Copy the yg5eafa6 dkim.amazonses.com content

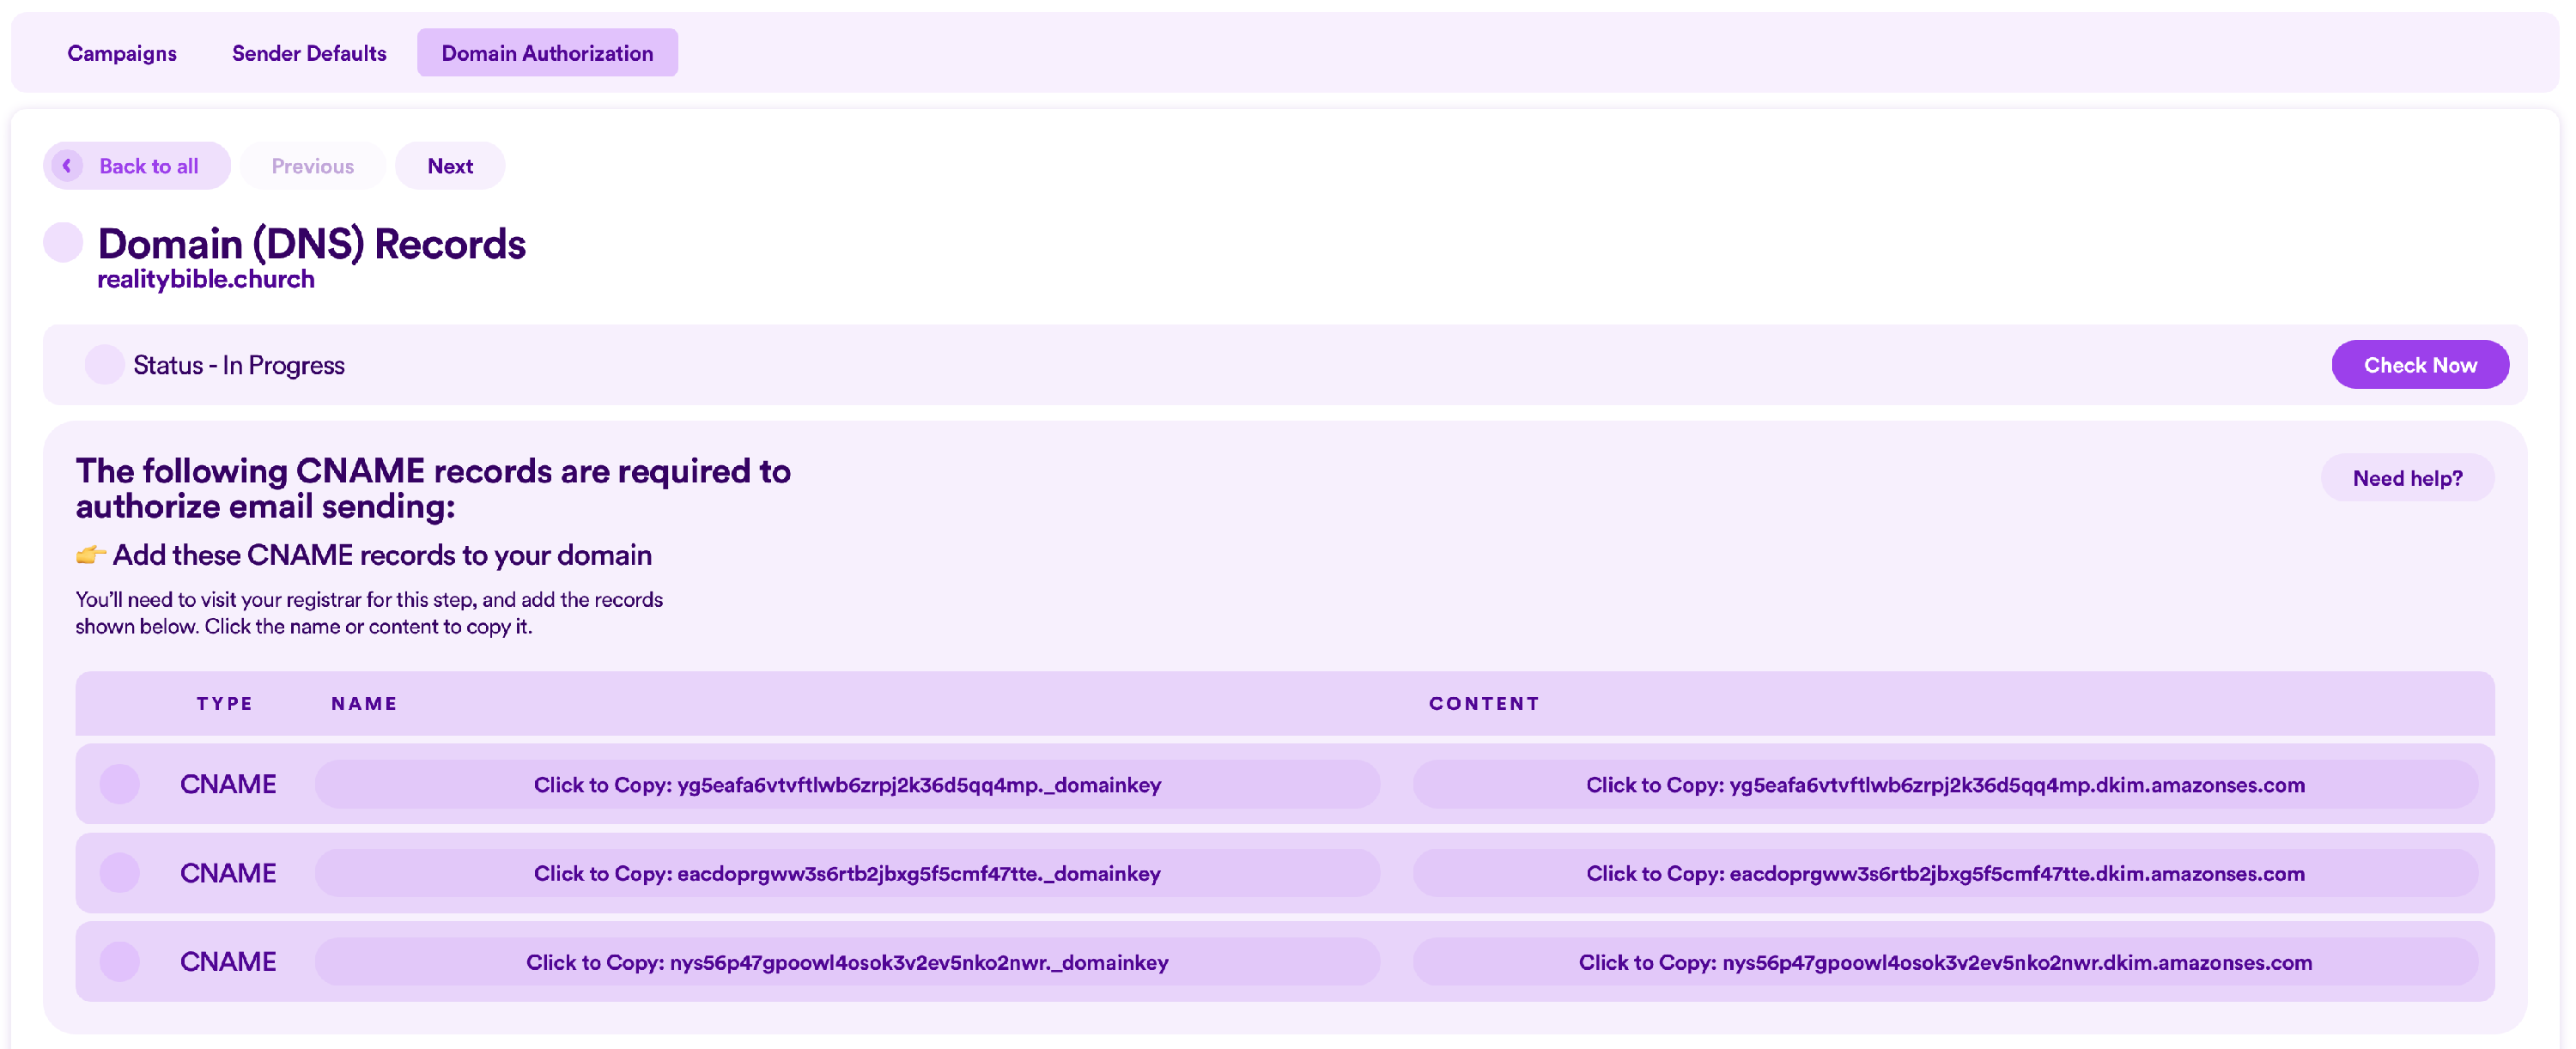(1945, 785)
